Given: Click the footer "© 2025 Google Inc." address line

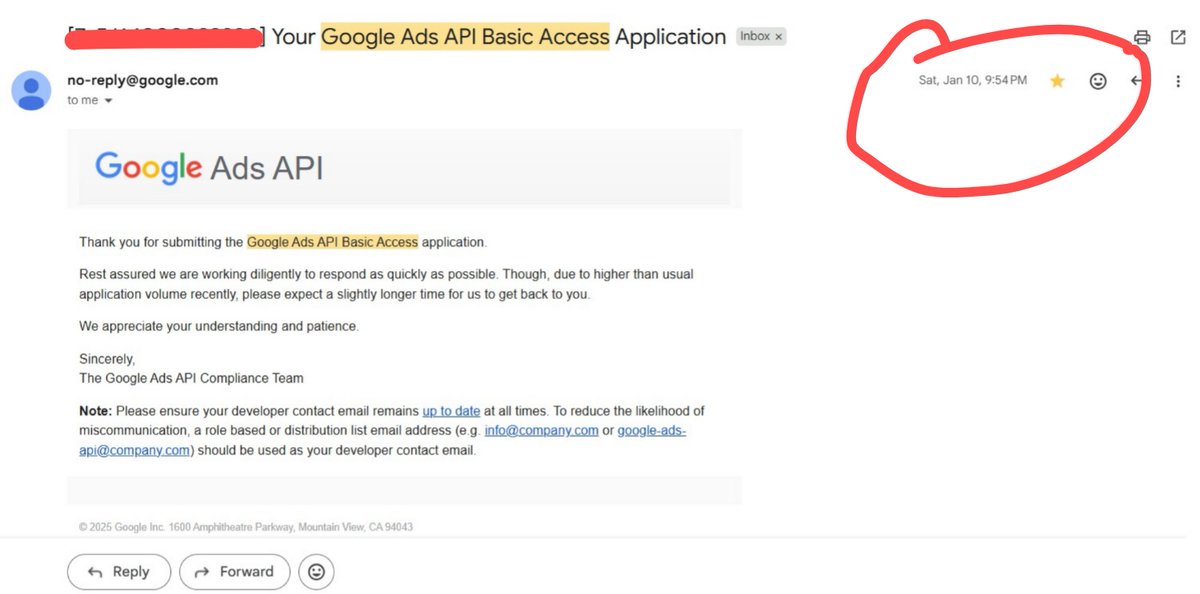Looking at the screenshot, I should [246, 527].
